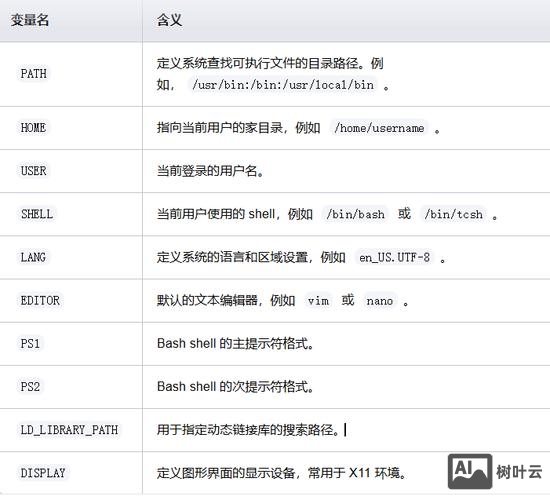Click the text Bash shell 的主提示符格式
Screen dimensions: 550x500
pyautogui.click(x=232, y=344)
